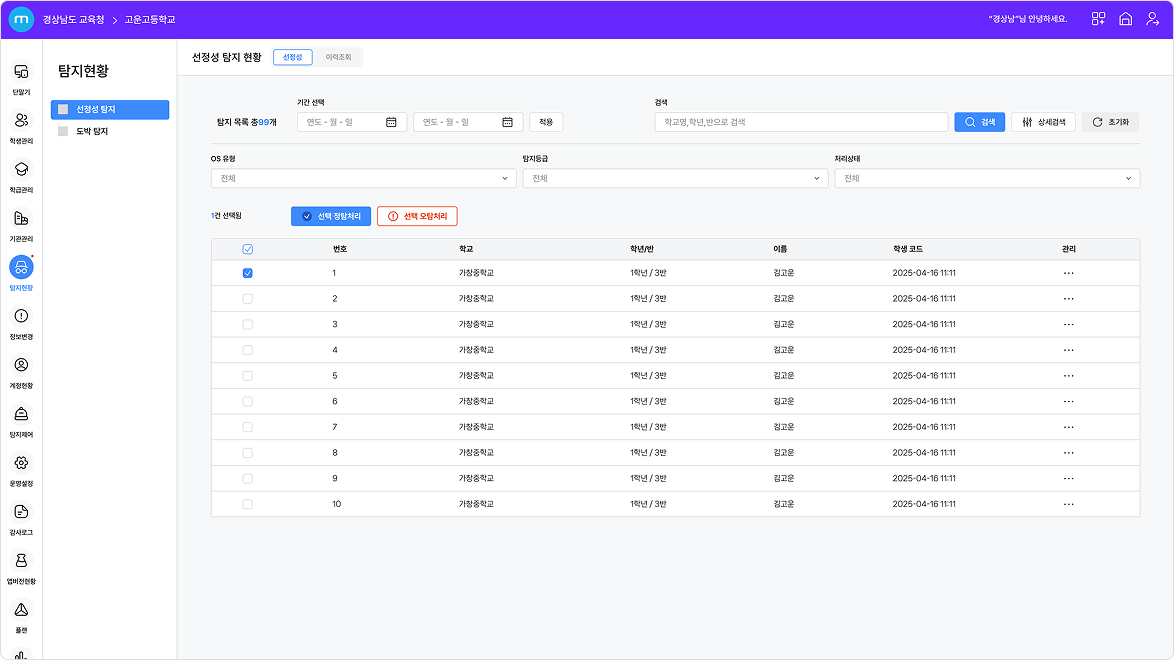Select 도박 탐지 in the side menu
Viewport: 1174px width, 660px height.
point(92,131)
